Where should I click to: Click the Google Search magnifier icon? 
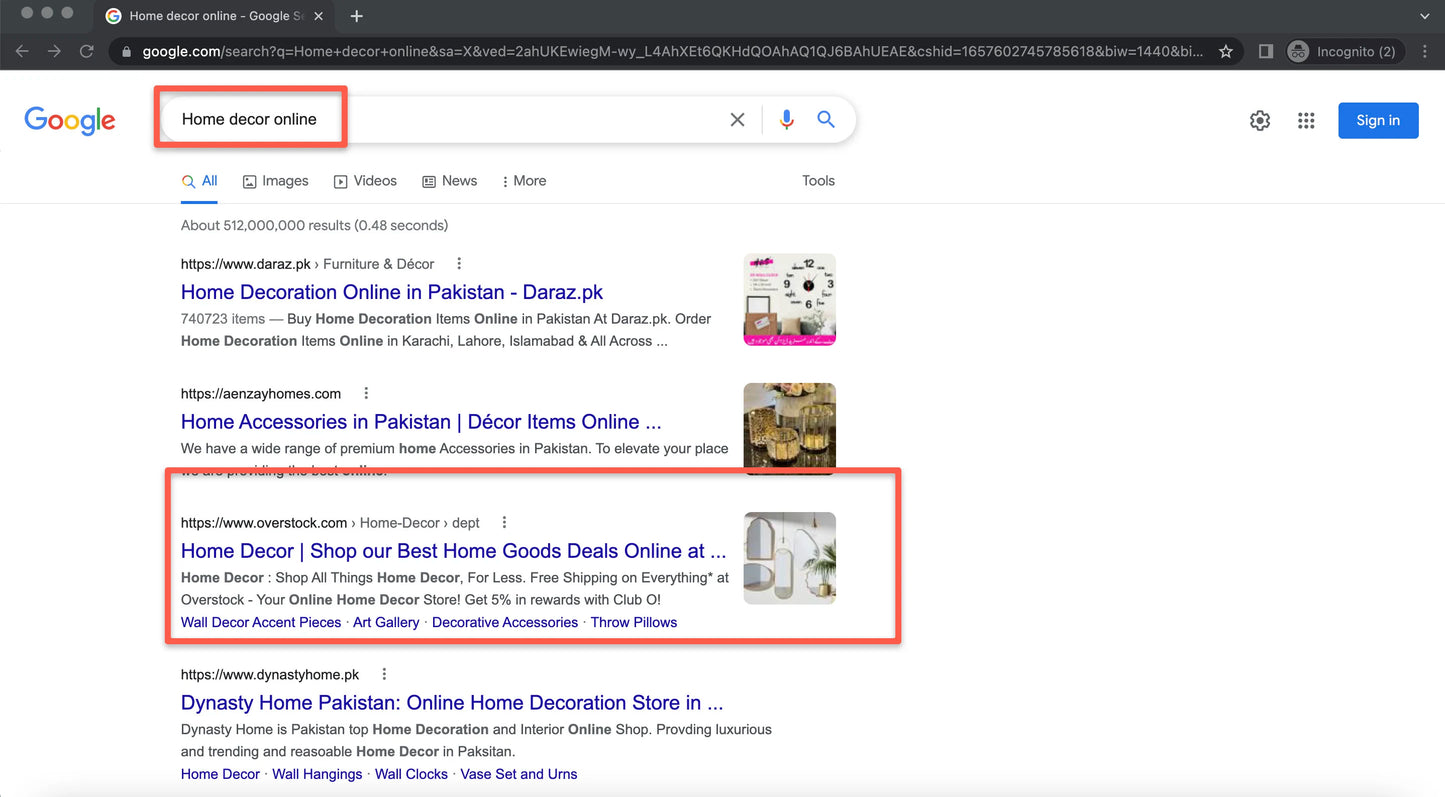coord(826,119)
